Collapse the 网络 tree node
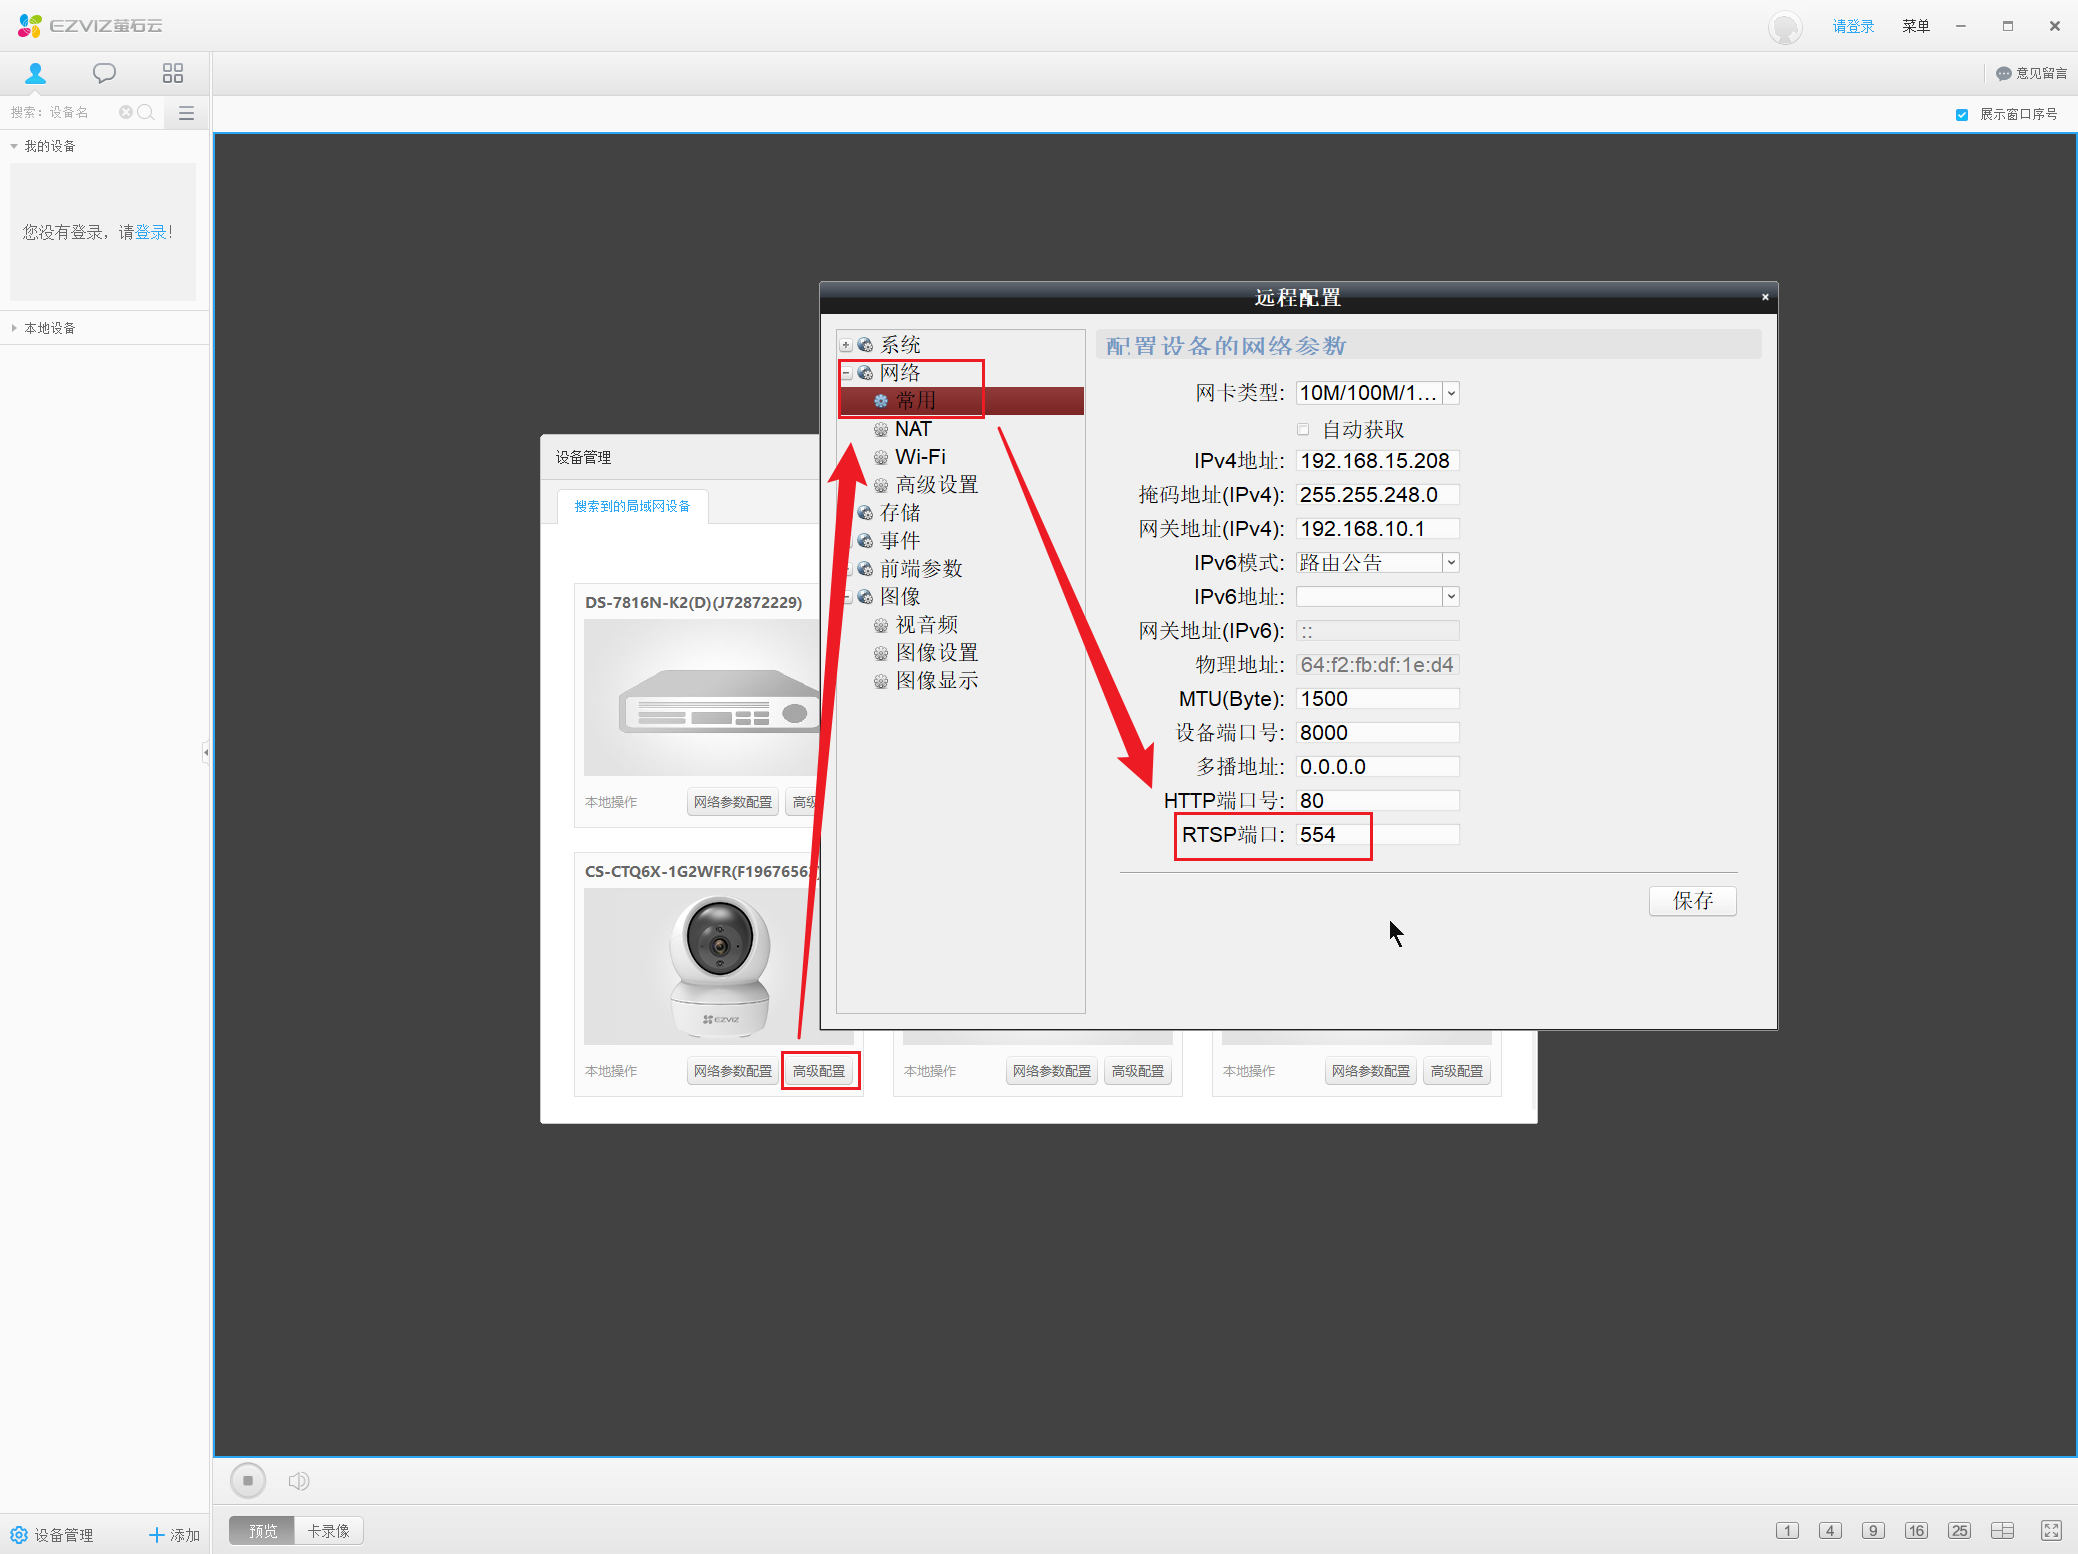This screenshot has width=2078, height=1554. click(846, 373)
